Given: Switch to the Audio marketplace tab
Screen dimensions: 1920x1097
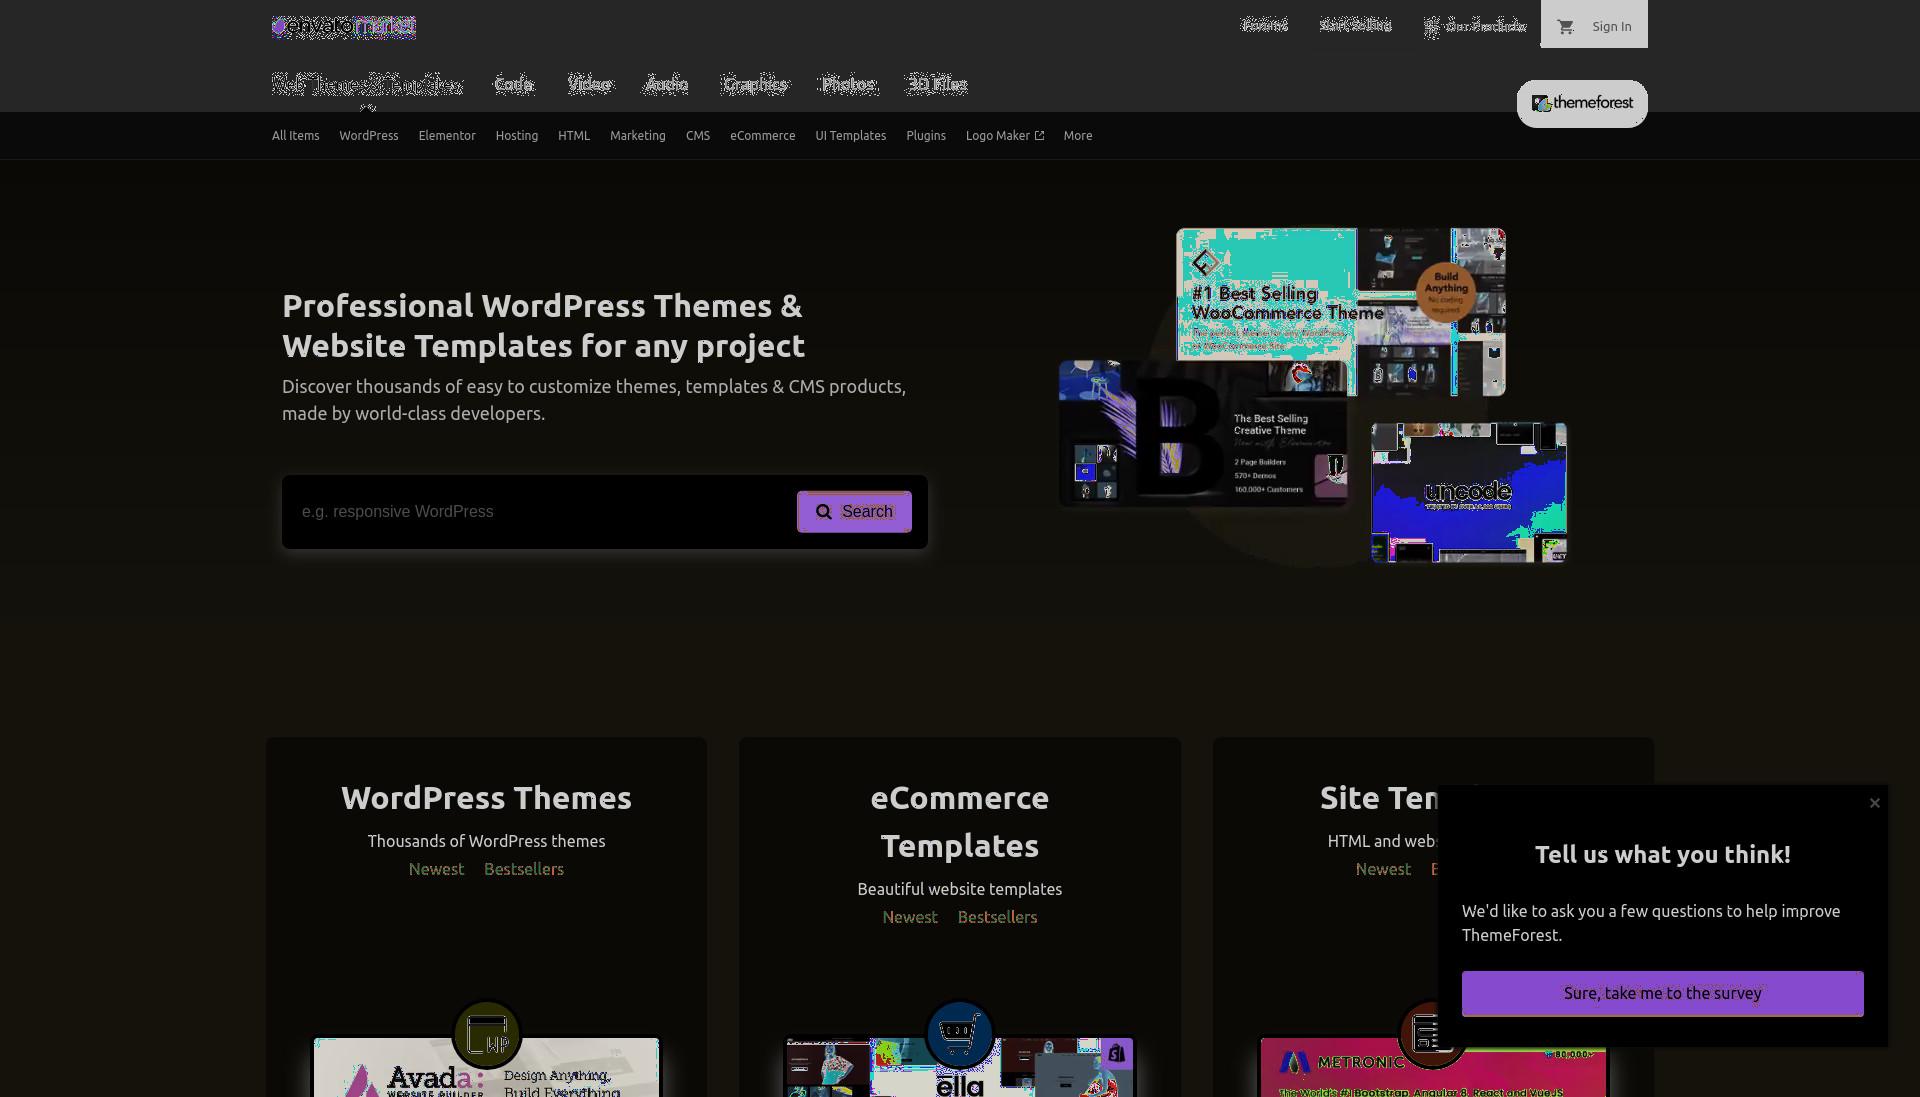Looking at the screenshot, I should (x=666, y=85).
